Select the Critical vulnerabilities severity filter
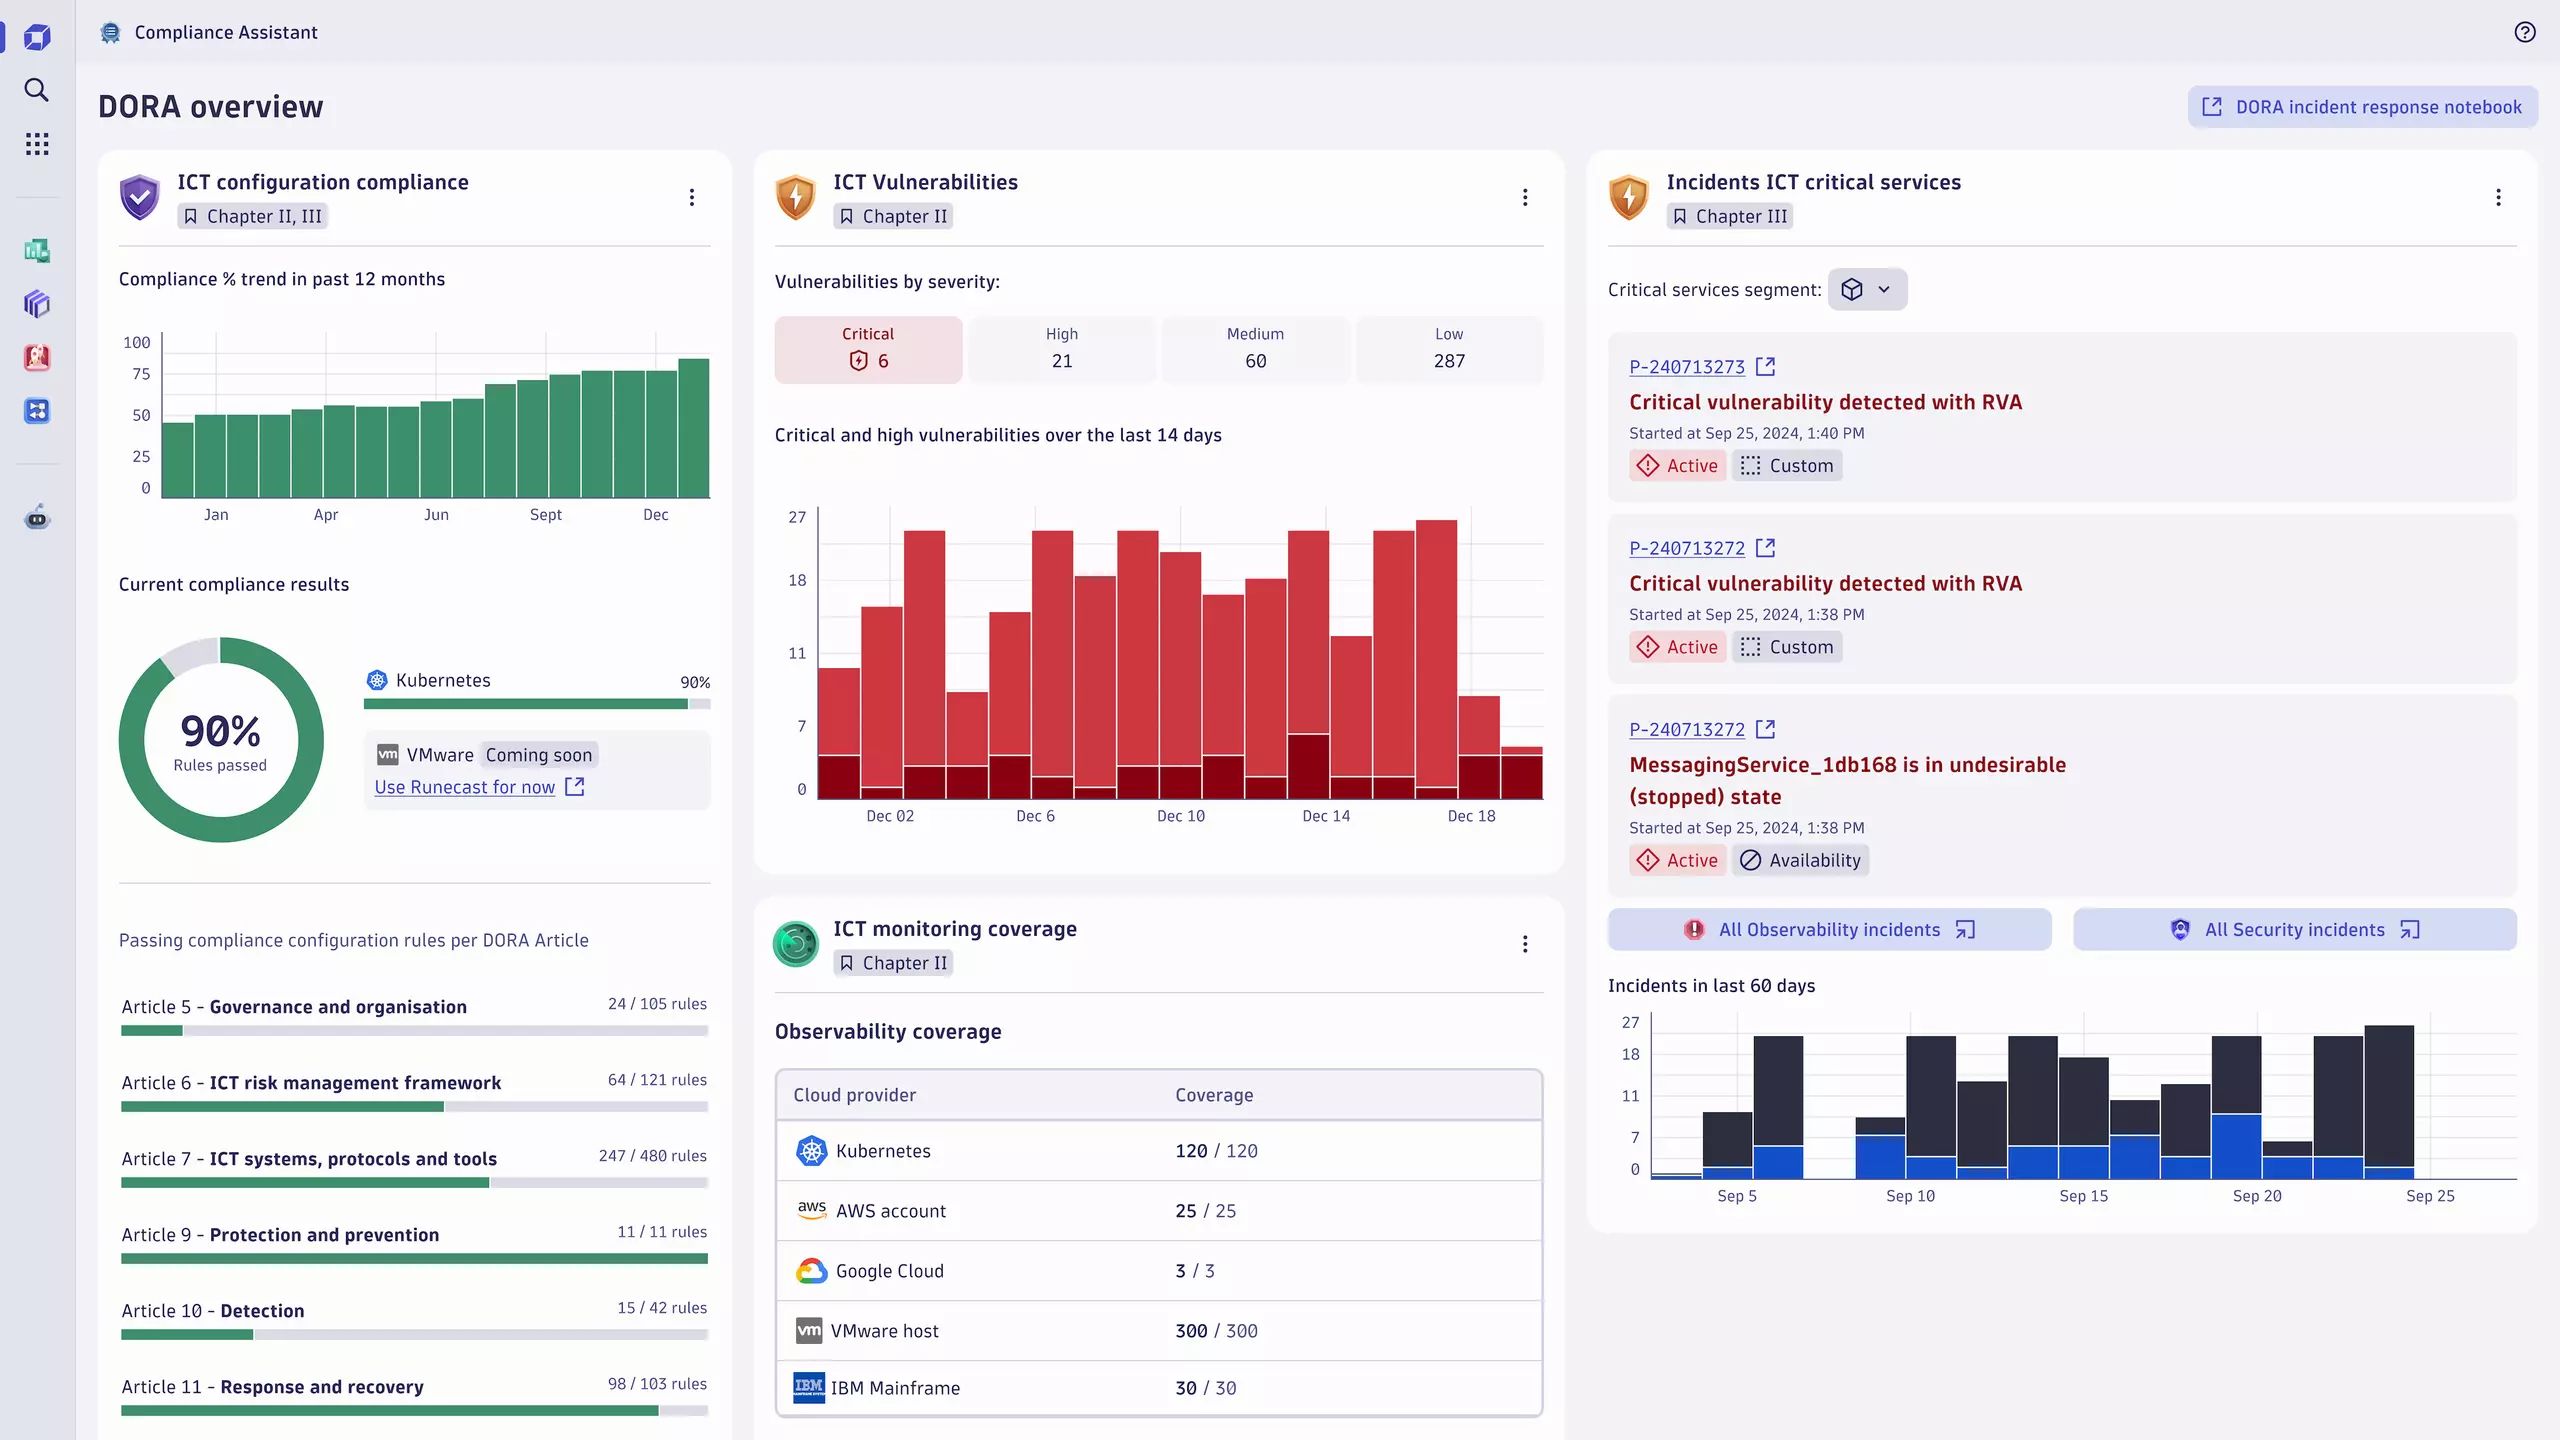2560x1440 pixels. click(x=867, y=349)
